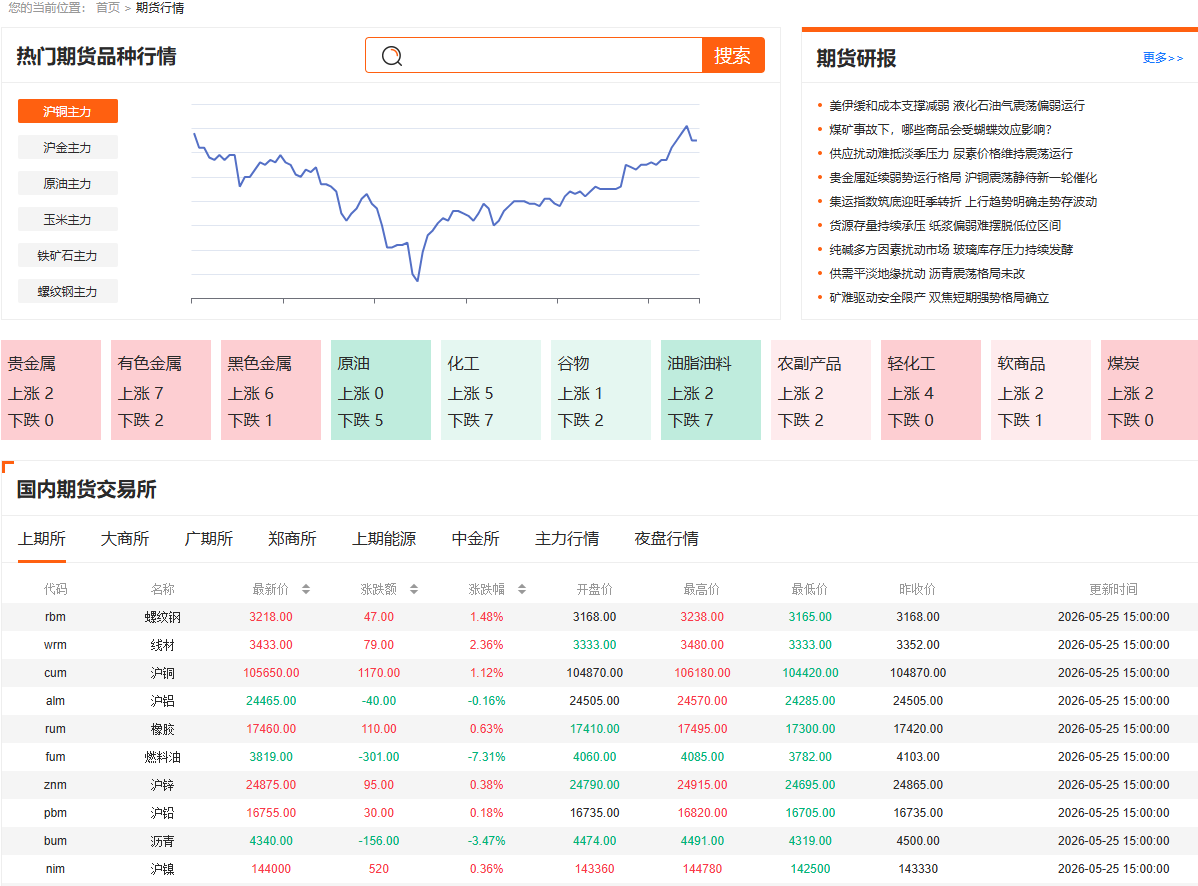Click the 油脂油料 sector tile

tap(711, 390)
